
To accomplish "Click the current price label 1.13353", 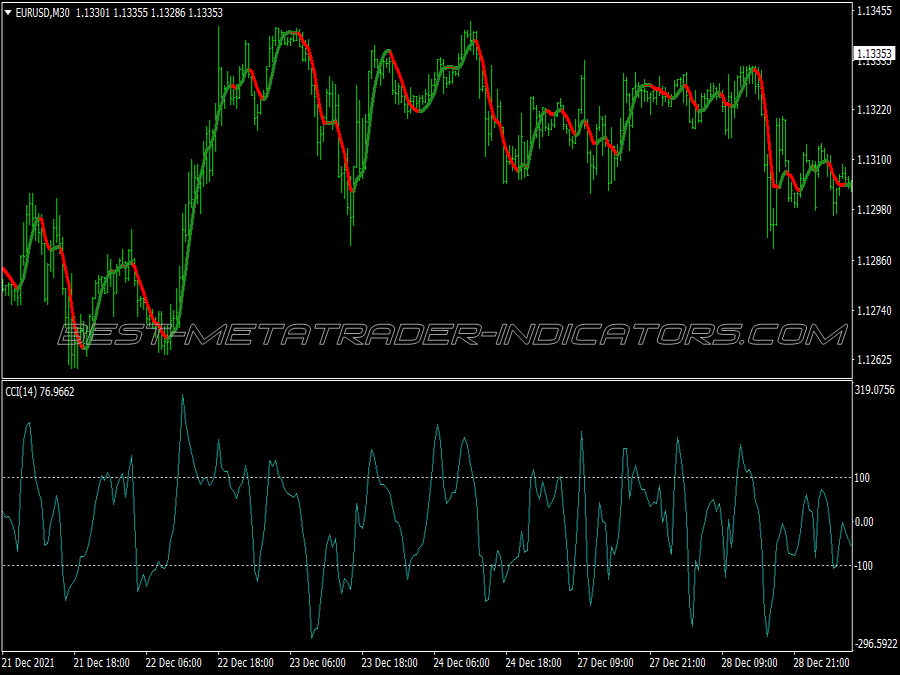I will tap(874, 54).
